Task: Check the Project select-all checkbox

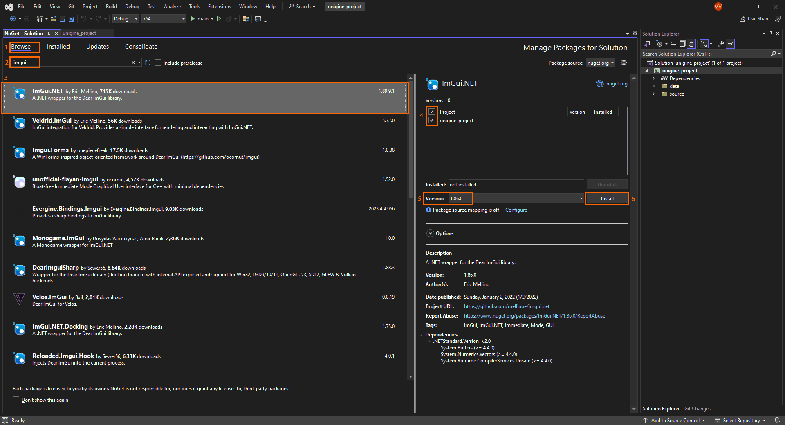Action: click(x=432, y=112)
